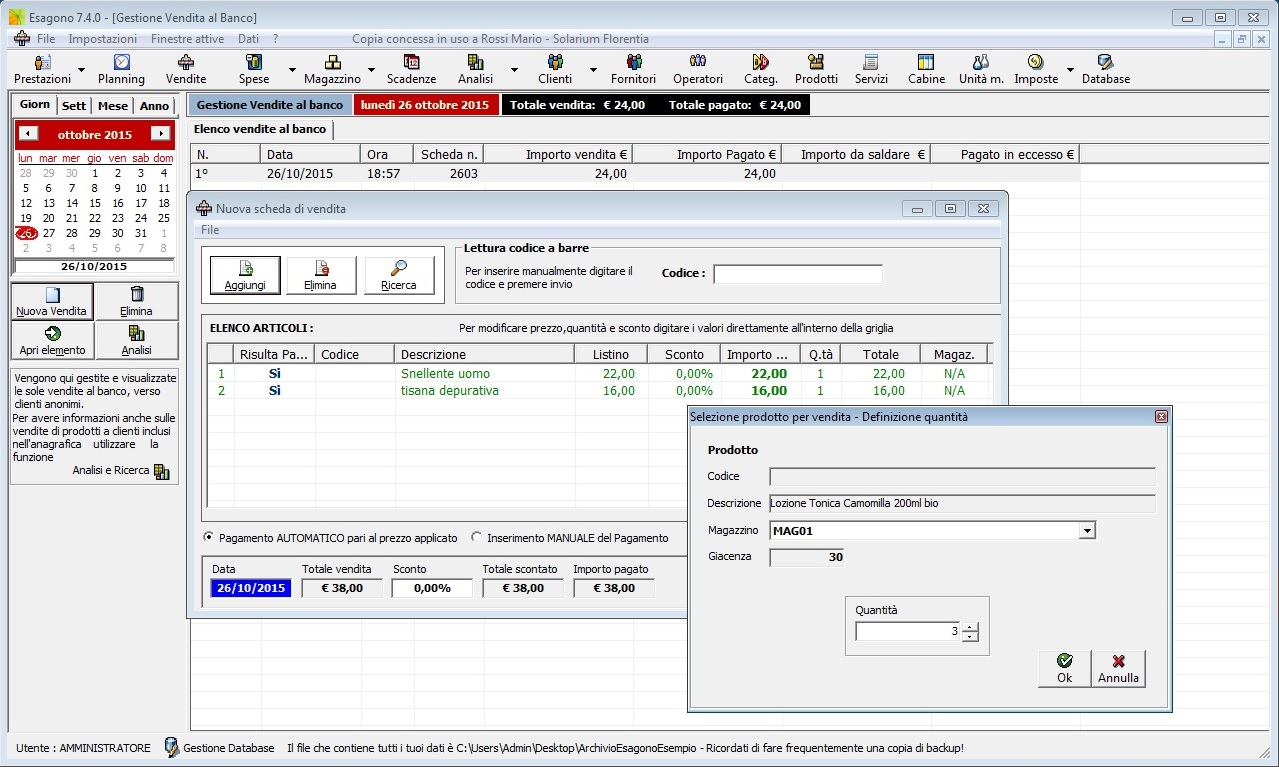Expand the Clienti dropdown arrow

click(x=592, y=70)
